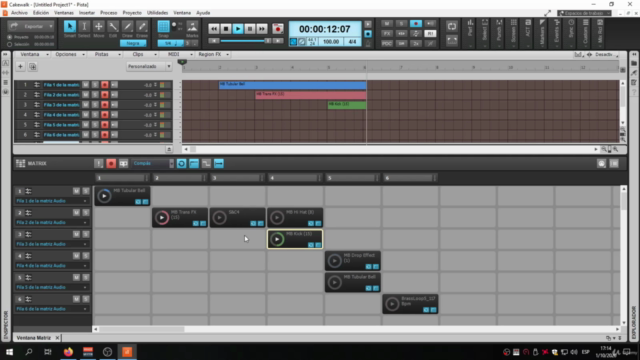This screenshot has width=640, height=360.
Task: Activate the Move tool
Action: [x=98, y=27]
